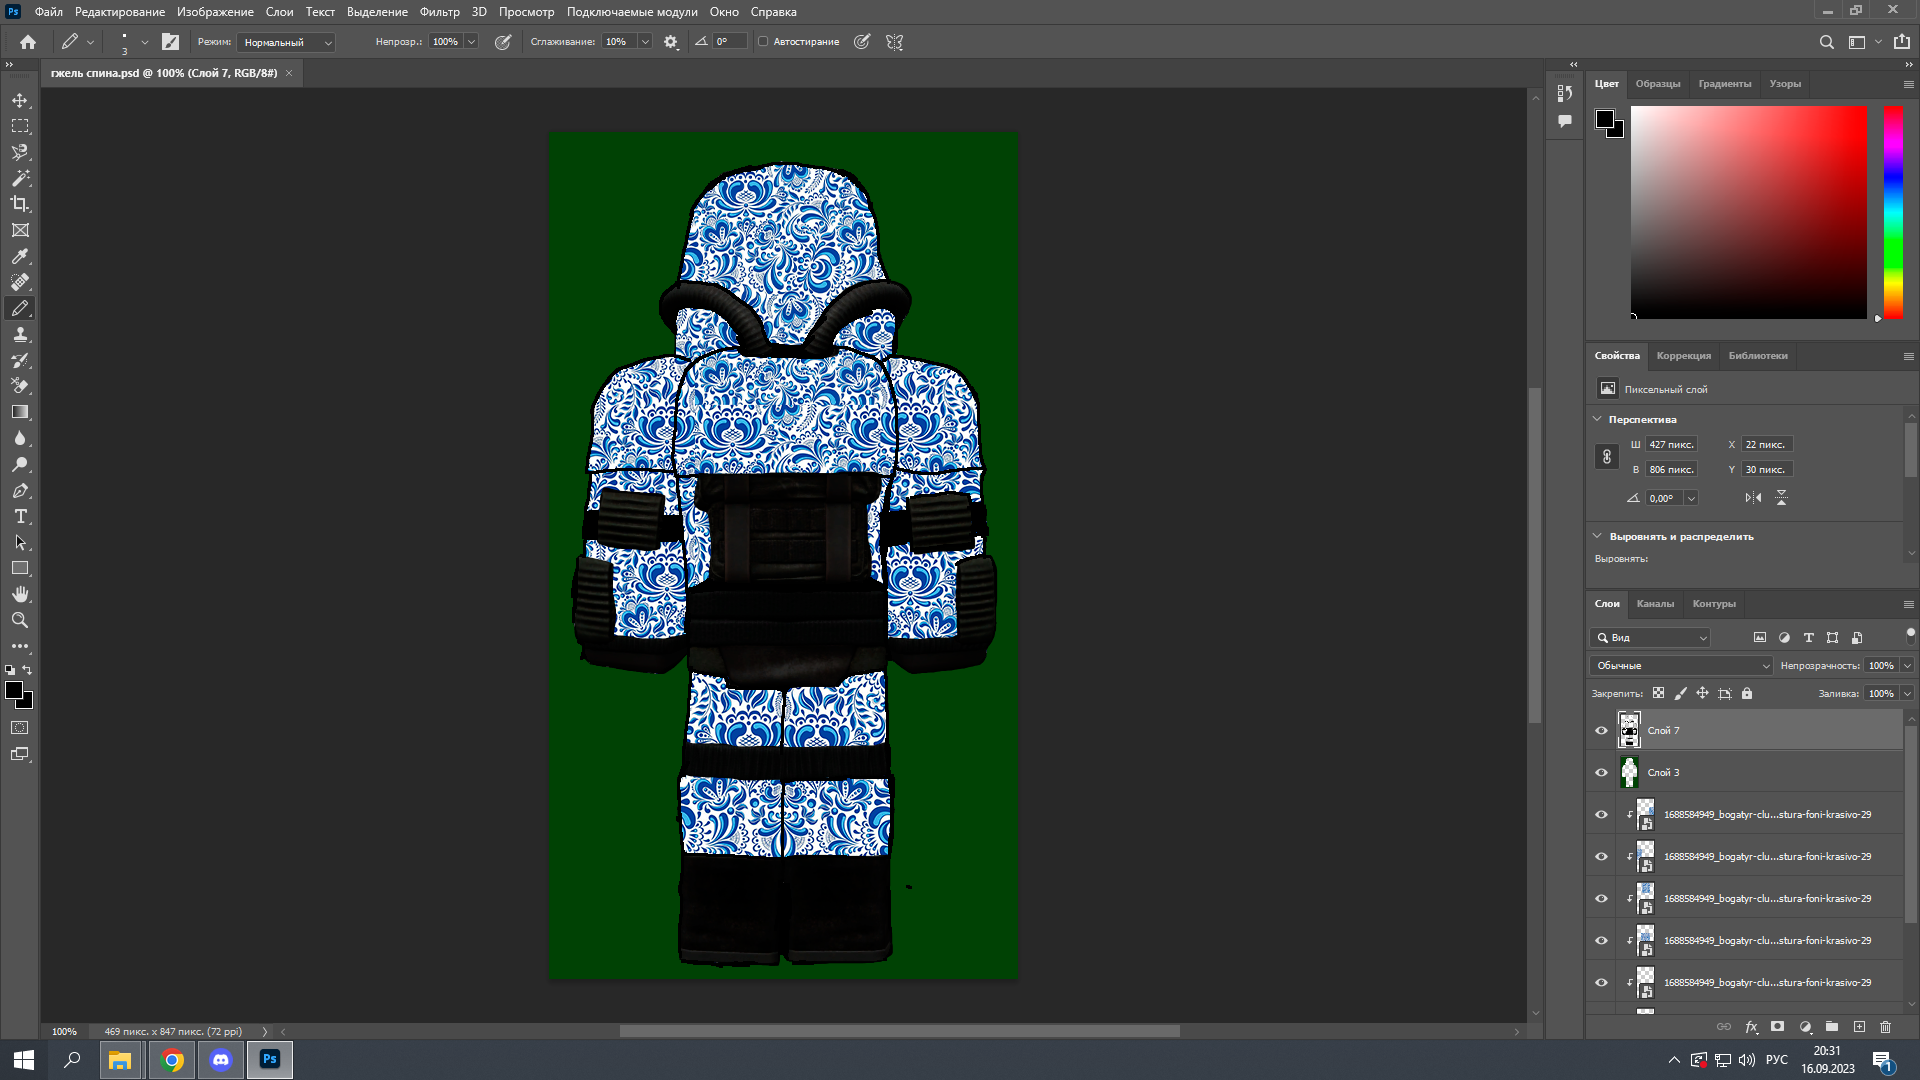Select the Eraser tool
Screen dimensions: 1920x1080
coord(20,386)
